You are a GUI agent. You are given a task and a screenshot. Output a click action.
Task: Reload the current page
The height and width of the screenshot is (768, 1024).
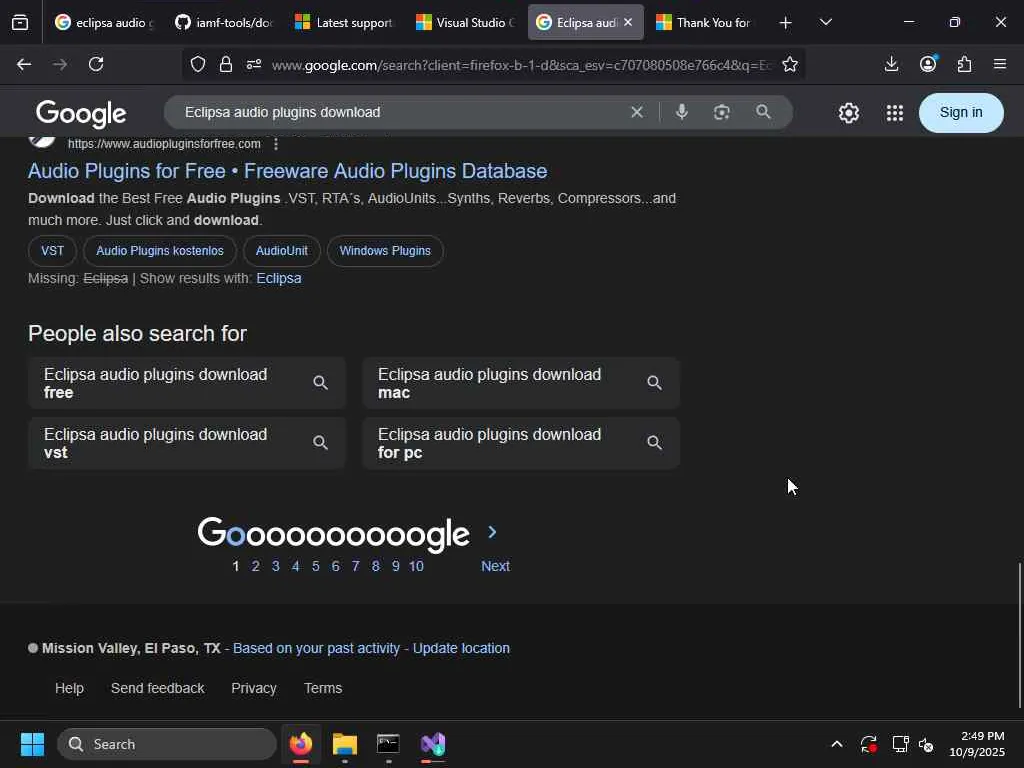(x=96, y=64)
